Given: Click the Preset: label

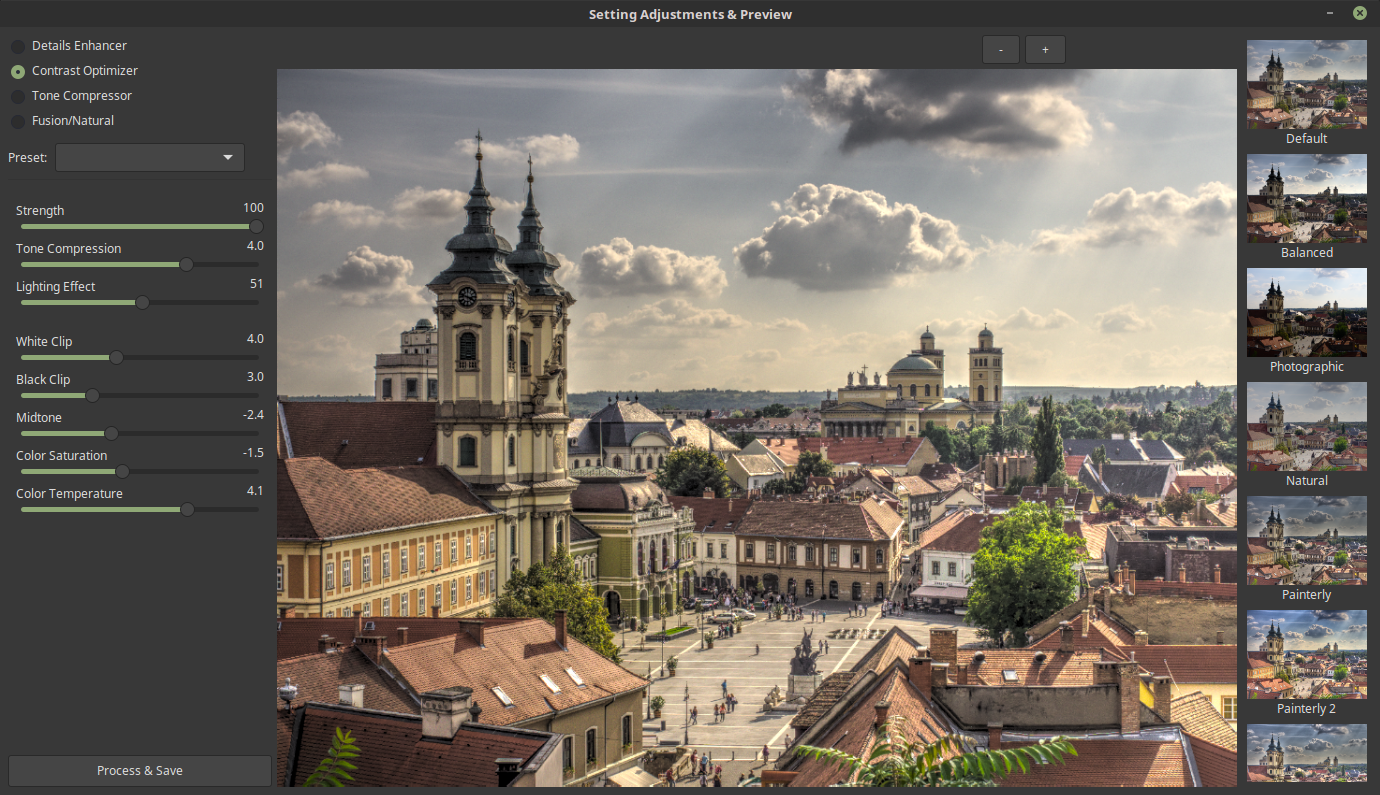Looking at the screenshot, I should click(x=28, y=158).
